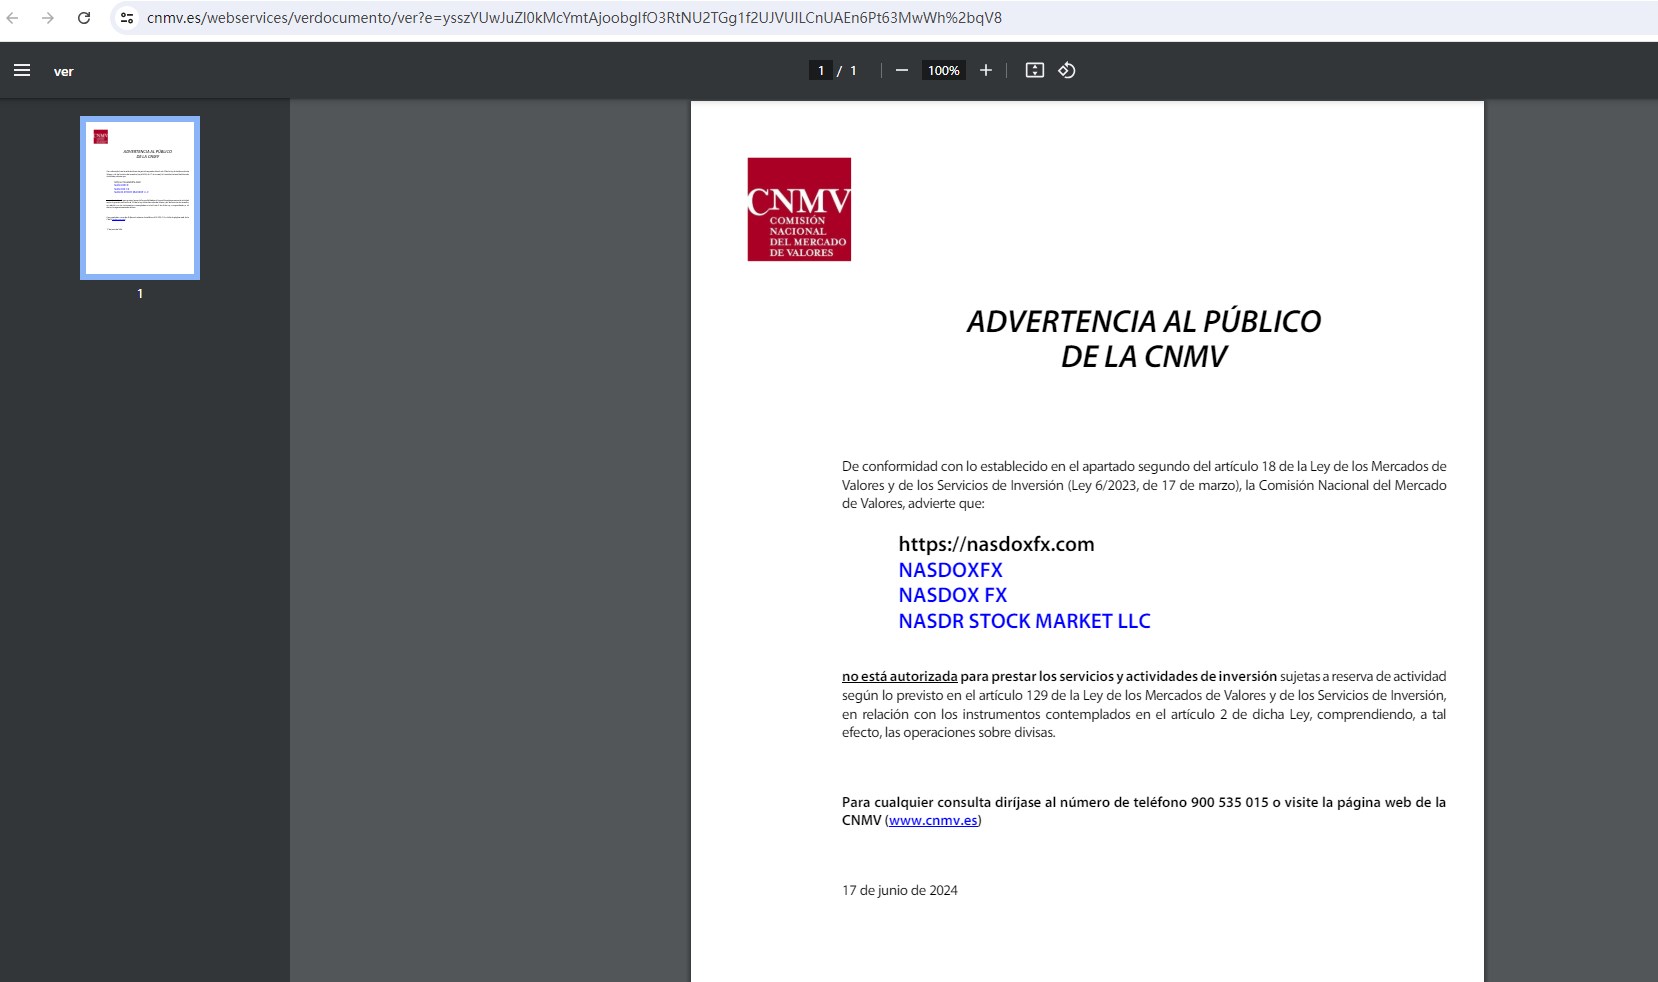Select the page 1 thumbnail
Viewport: 1658px width, 982px height.
point(140,198)
